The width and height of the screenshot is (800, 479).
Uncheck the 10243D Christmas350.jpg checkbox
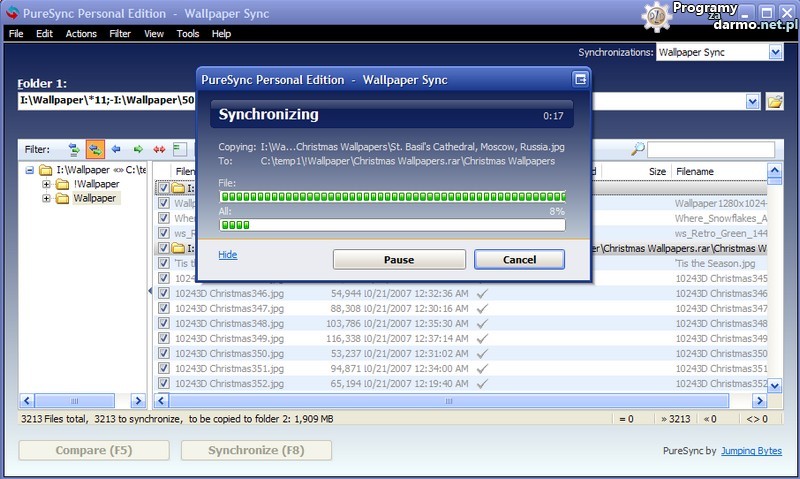tap(164, 353)
